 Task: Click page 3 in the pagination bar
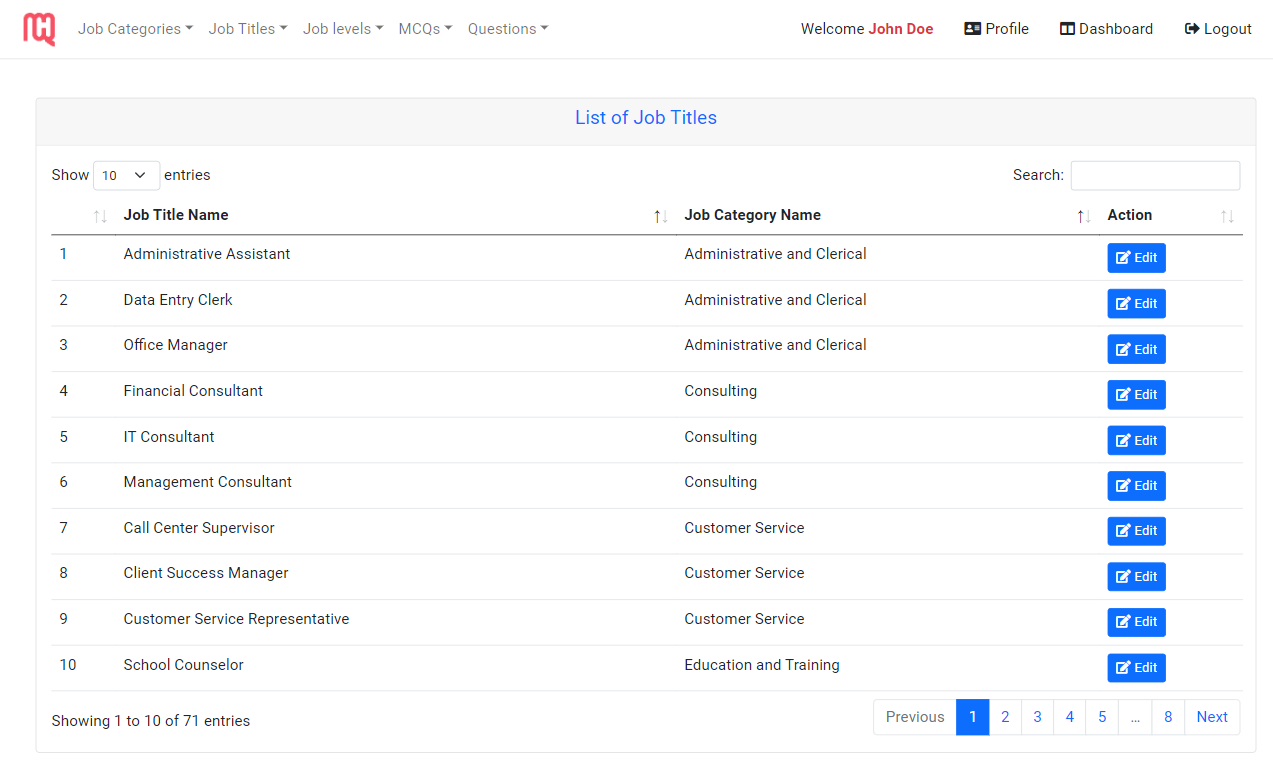[x=1037, y=717]
